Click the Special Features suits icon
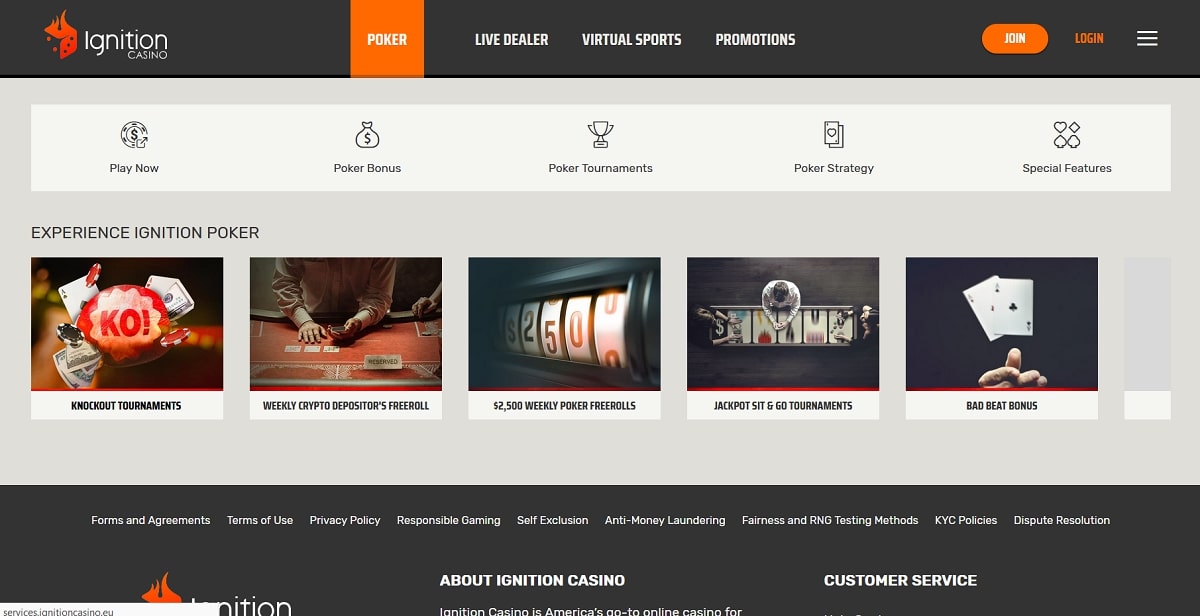Viewport: 1200px width, 616px height. pyautogui.click(x=1067, y=134)
